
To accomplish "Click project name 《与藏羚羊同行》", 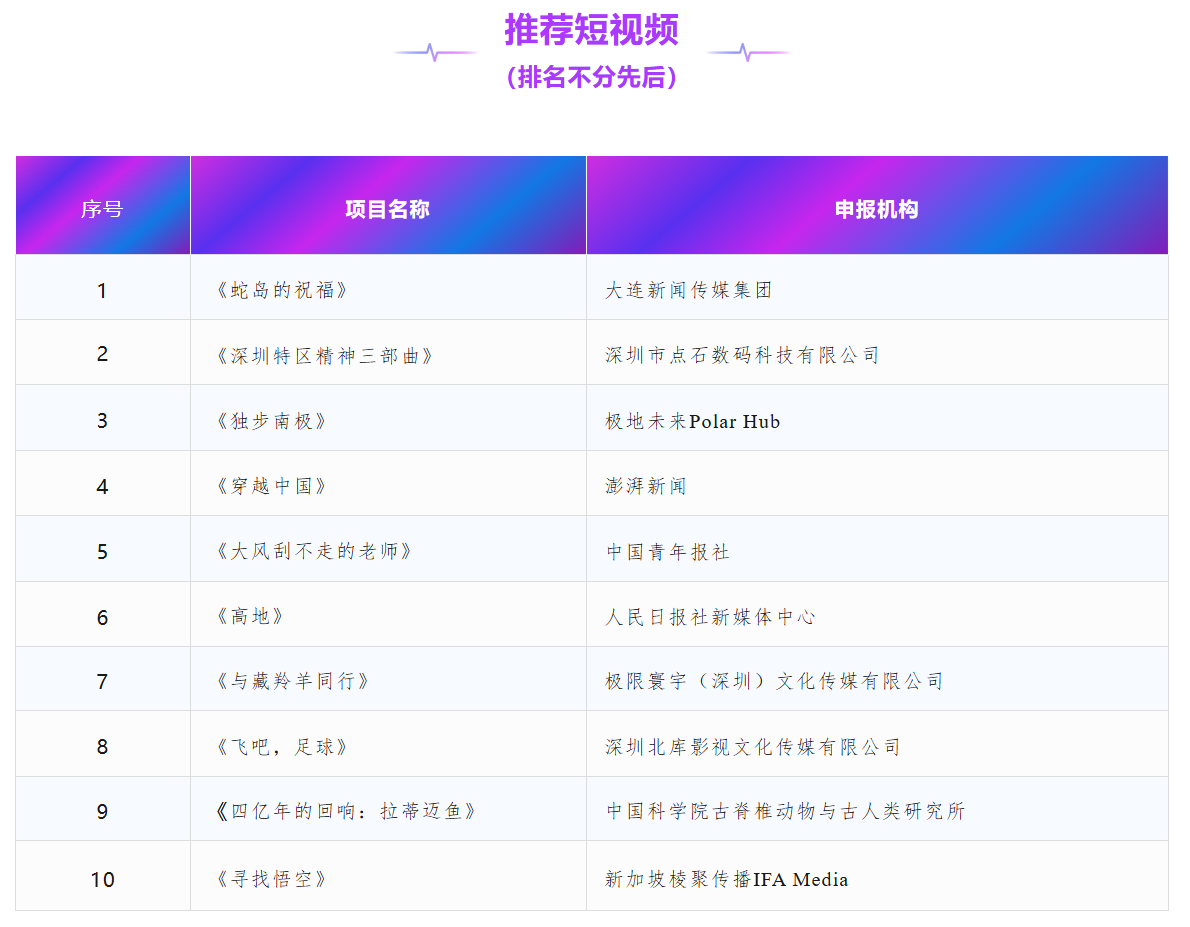I will tap(292, 681).
